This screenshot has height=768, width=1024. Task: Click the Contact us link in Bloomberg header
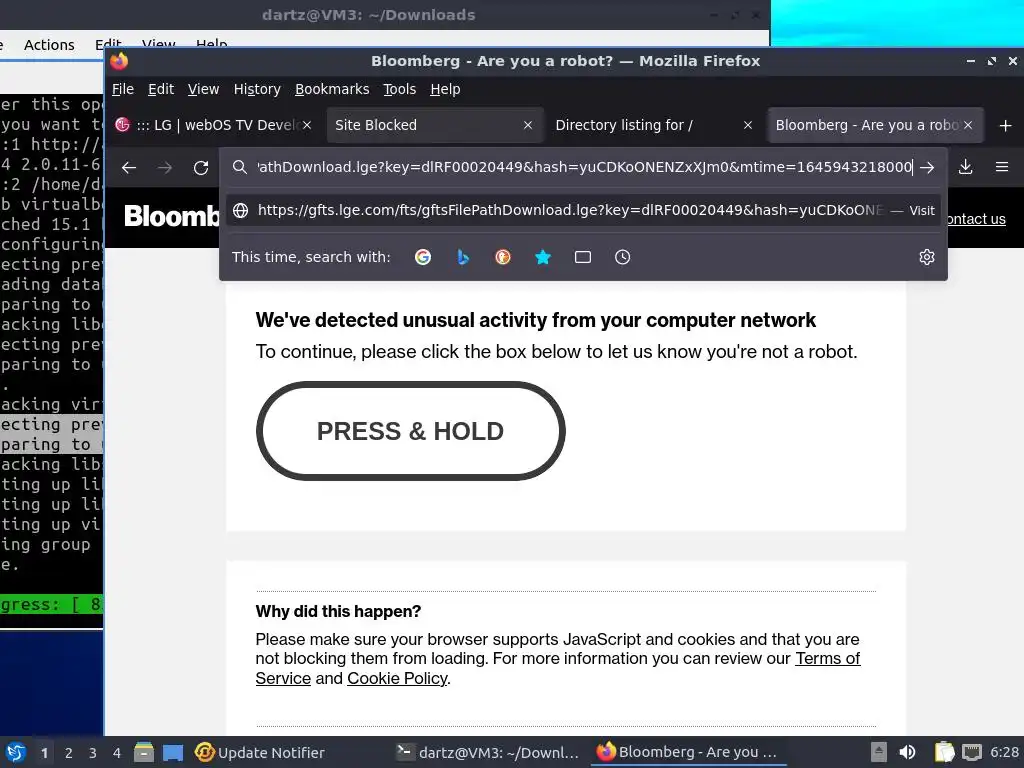click(976, 219)
